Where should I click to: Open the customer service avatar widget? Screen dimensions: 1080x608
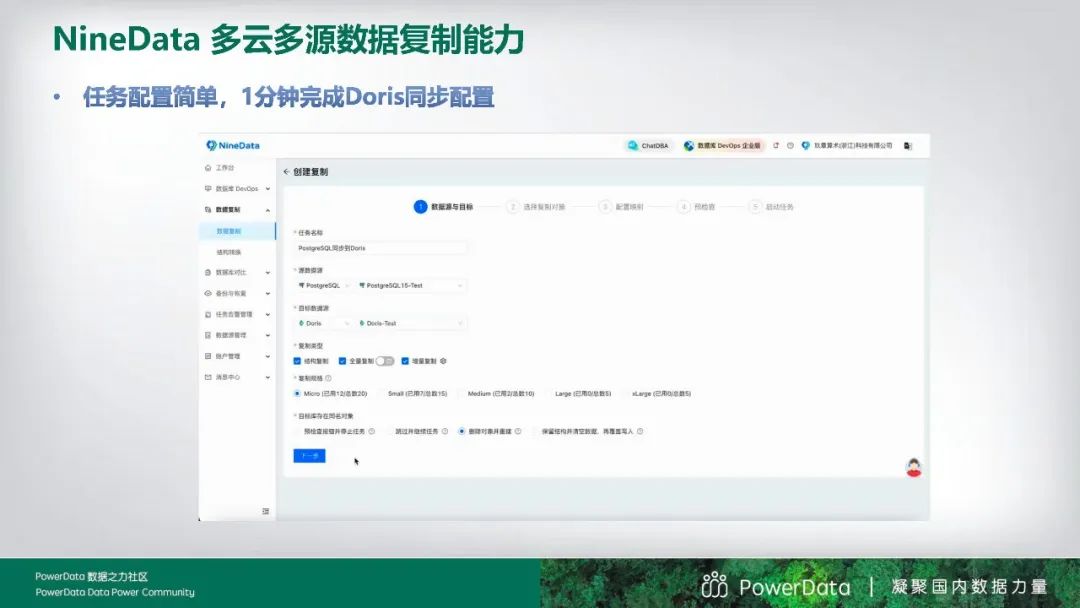(x=913, y=467)
